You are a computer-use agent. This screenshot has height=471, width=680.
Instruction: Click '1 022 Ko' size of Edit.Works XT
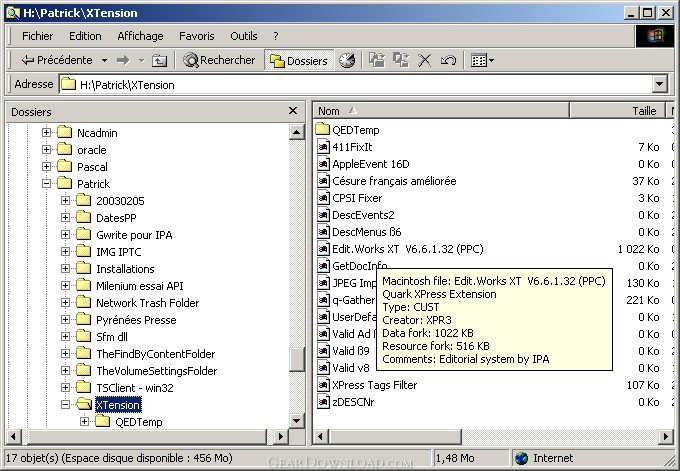[x=638, y=249]
